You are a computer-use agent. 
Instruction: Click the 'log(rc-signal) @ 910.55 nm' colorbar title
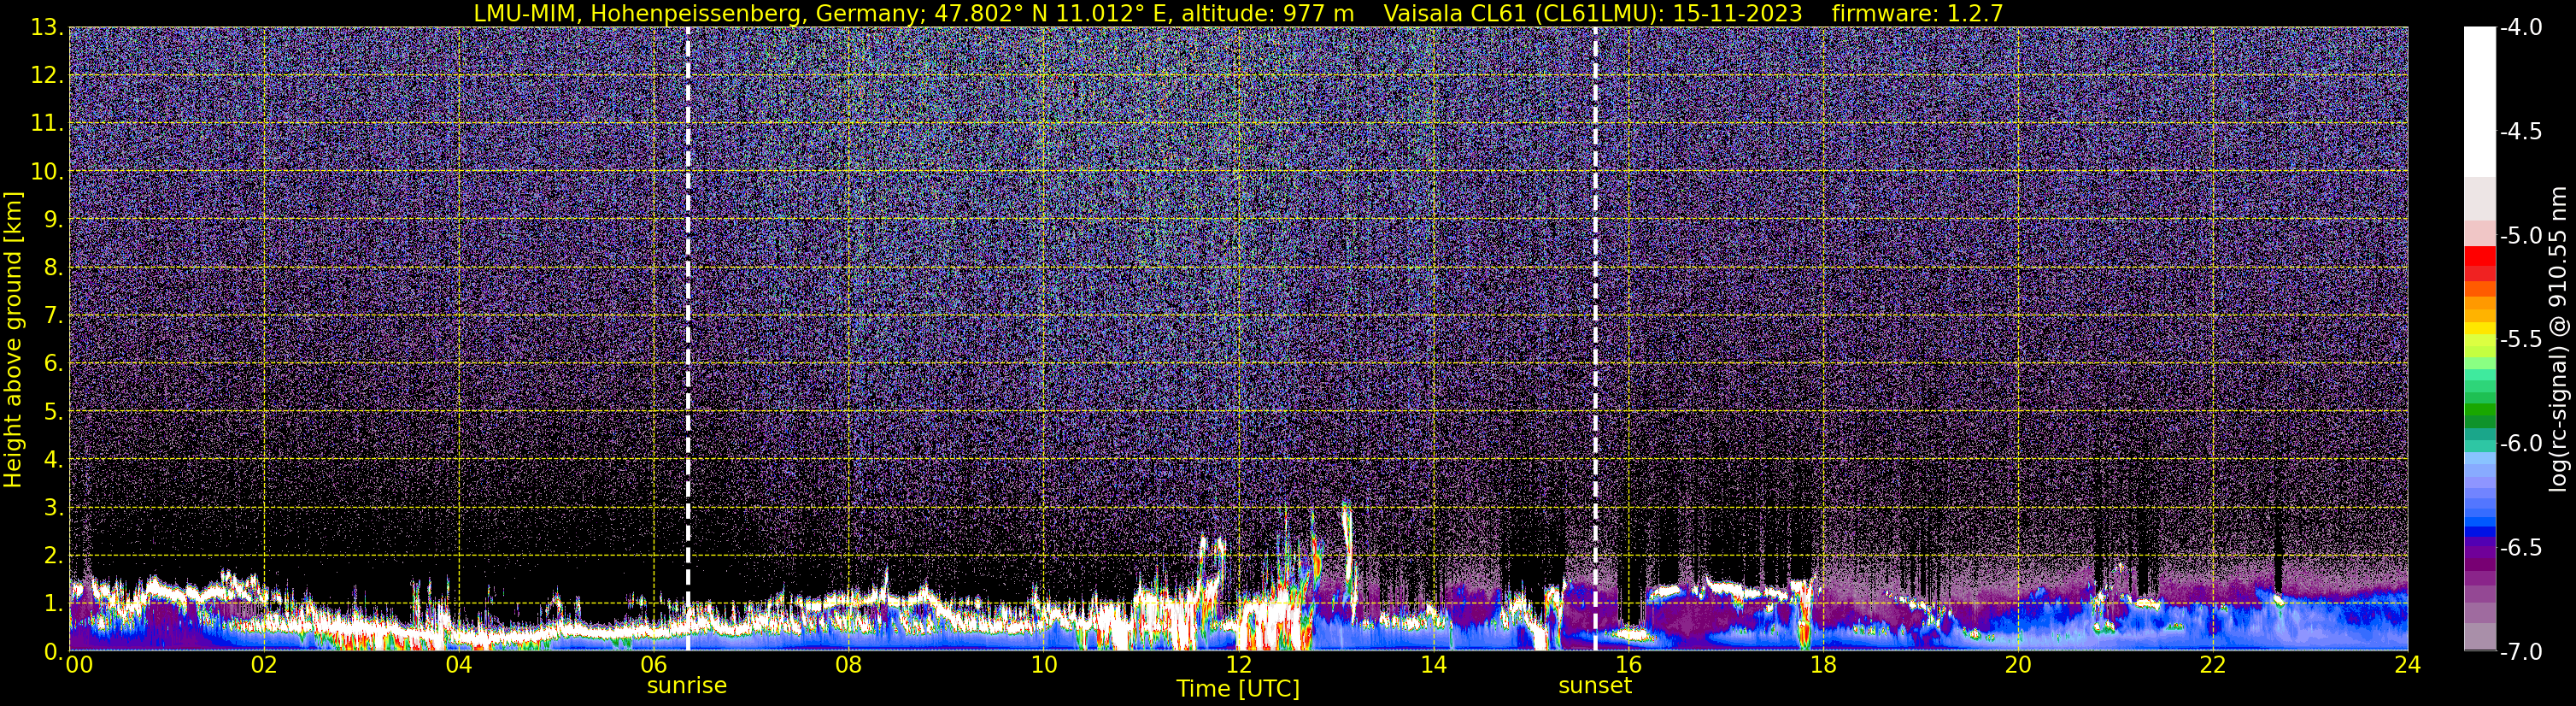click(2559, 340)
